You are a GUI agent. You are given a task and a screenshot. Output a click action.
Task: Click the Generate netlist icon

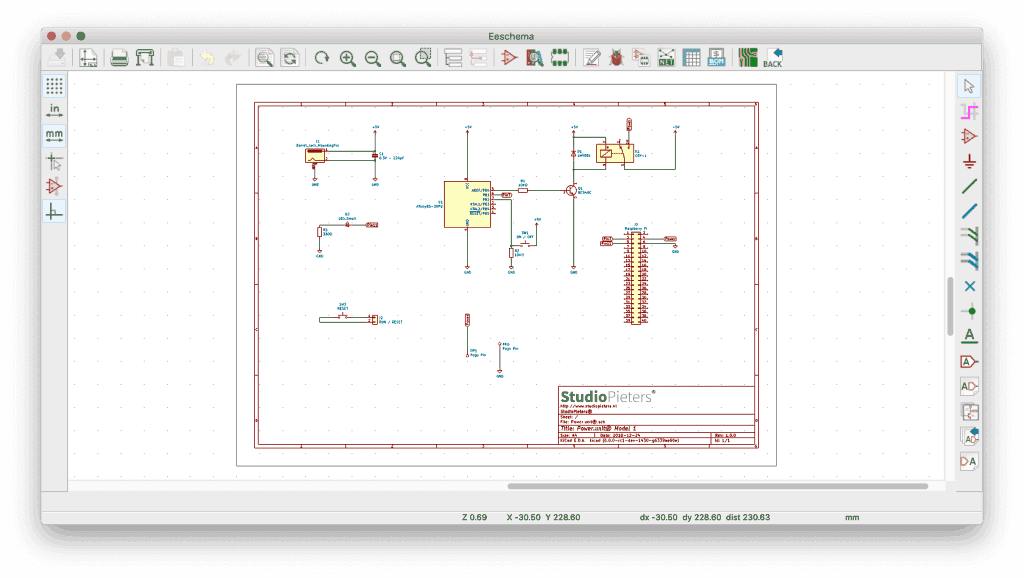[666, 58]
